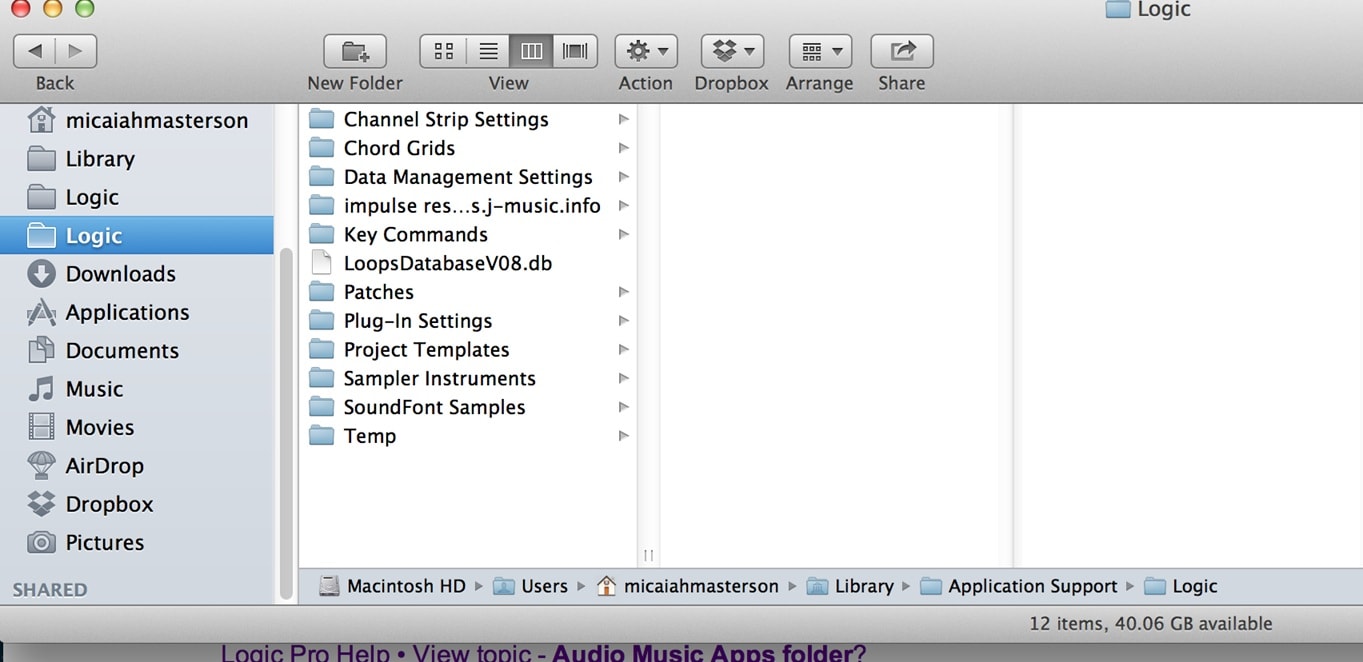Open Audio Music Apps folder link in browser
This screenshot has width=1363, height=662.
pyautogui.click(x=709, y=654)
